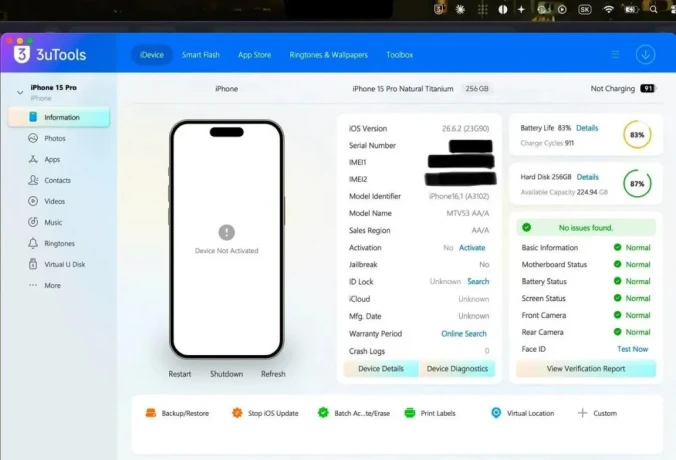Open macOS Wi-Fi menu bar icon
This screenshot has height=460, width=676.
(608, 9)
